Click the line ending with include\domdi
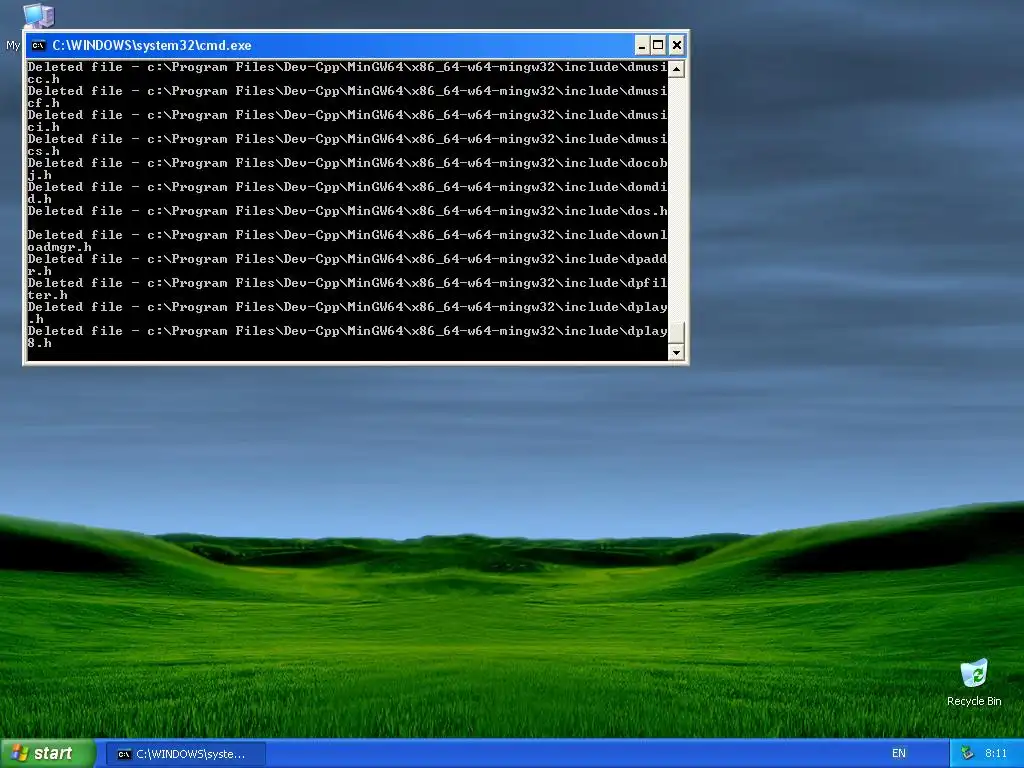Screen dimensions: 1024x768 [347, 187]
